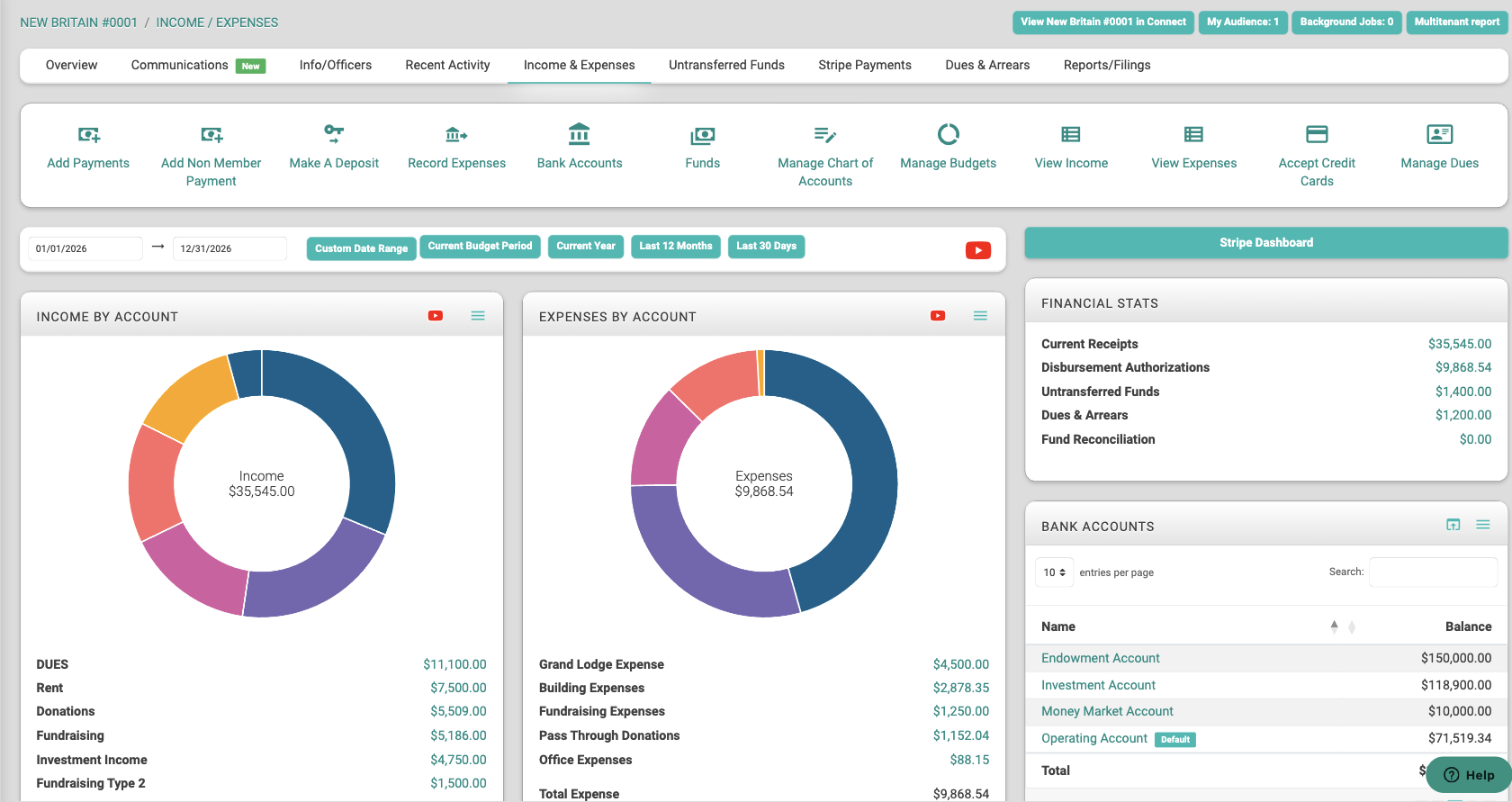
Task: Open the Bank Accounts building icon
Action: pos(579,134)
